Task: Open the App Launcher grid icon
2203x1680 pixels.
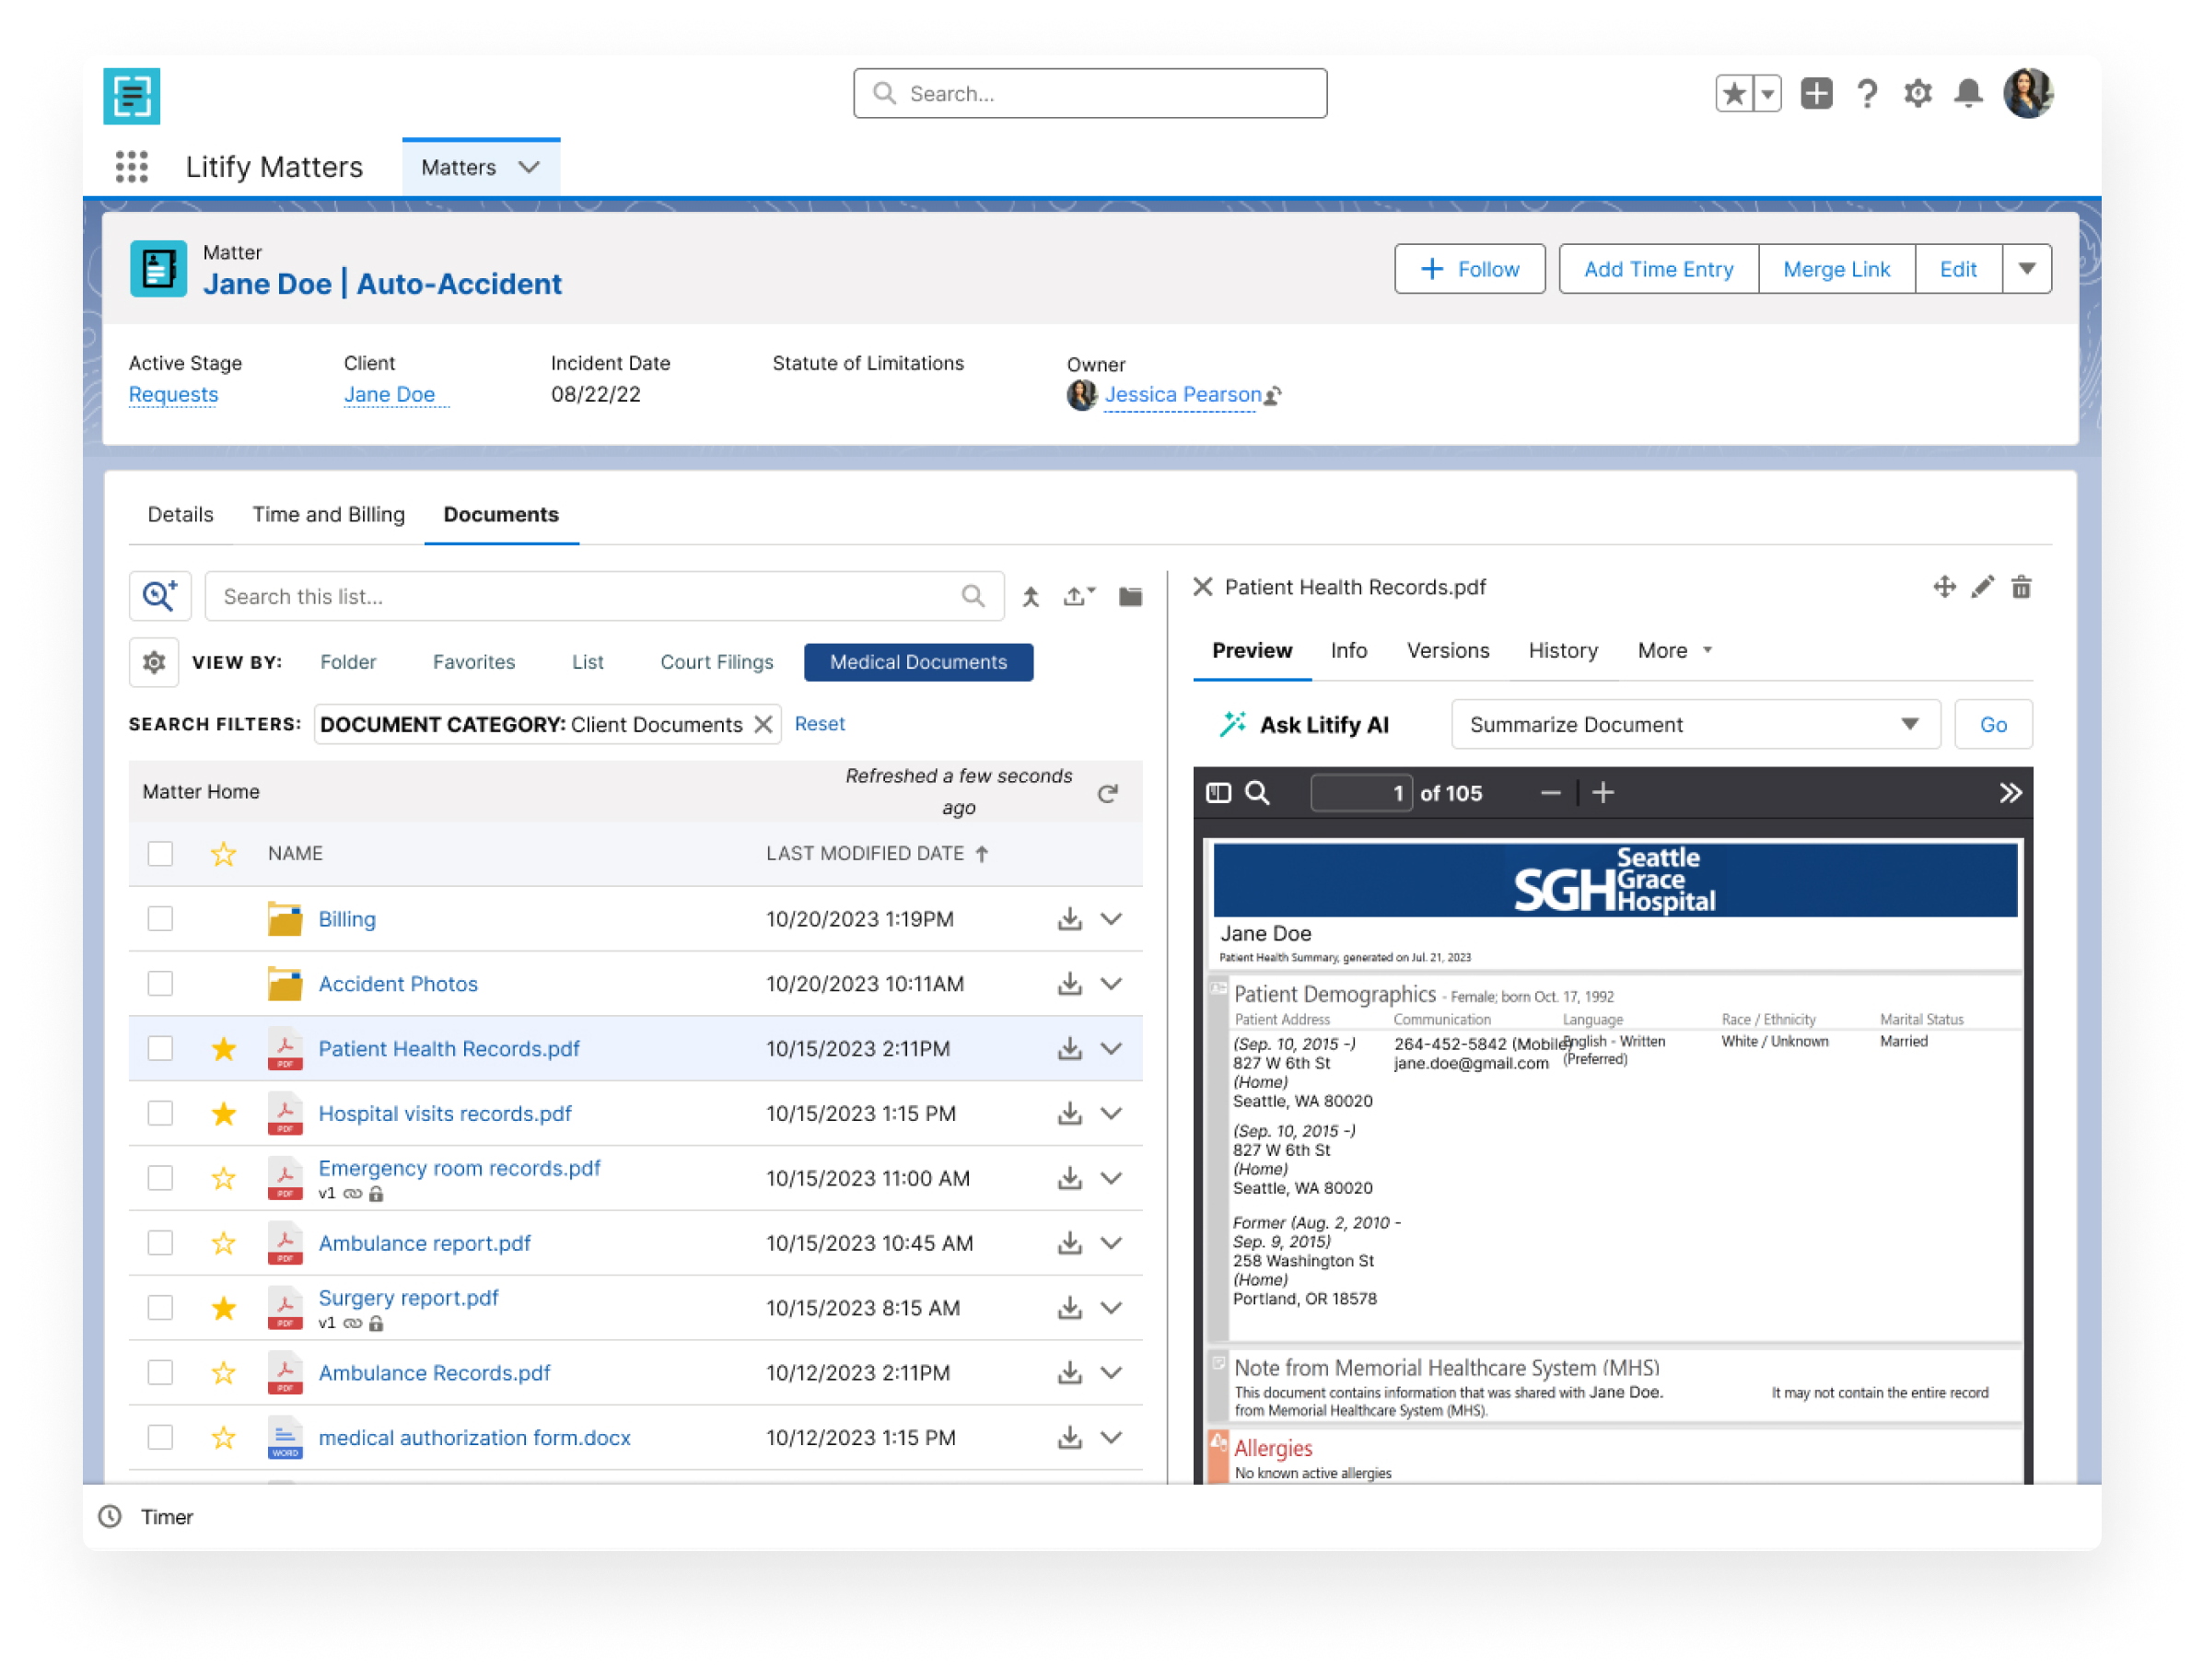Action: tap(134, 167)
